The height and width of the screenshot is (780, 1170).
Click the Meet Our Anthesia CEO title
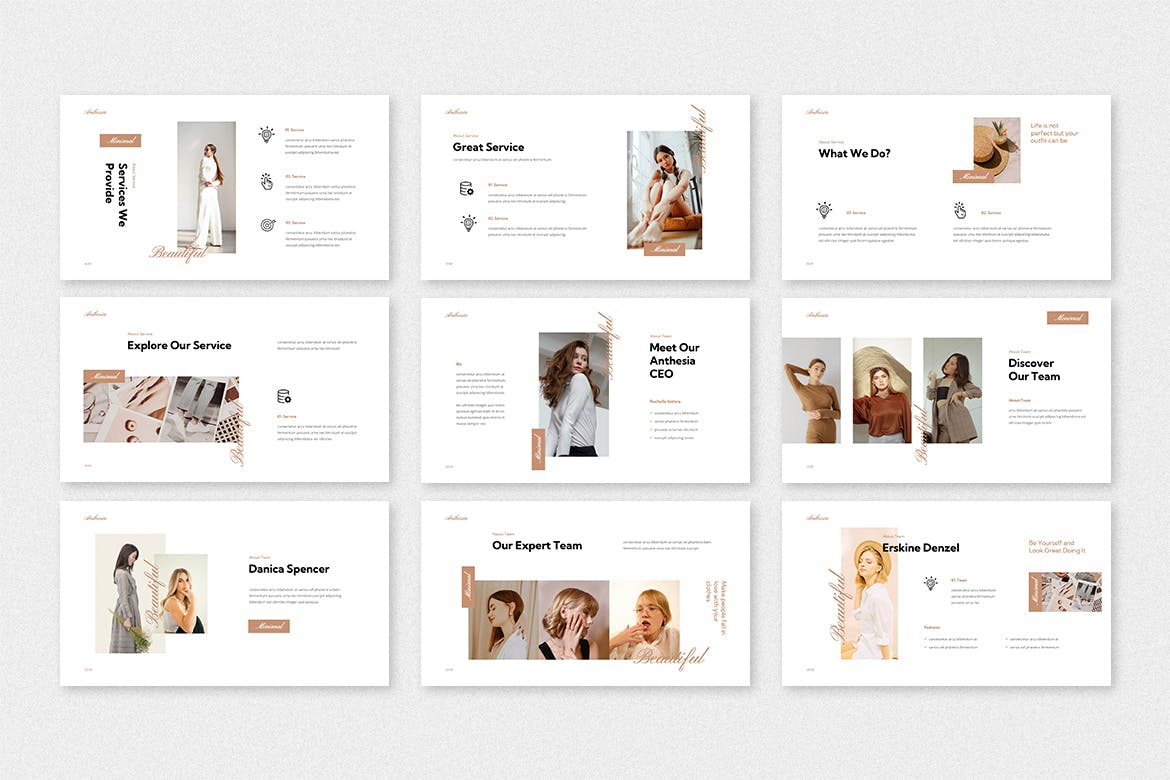(674, 361)
